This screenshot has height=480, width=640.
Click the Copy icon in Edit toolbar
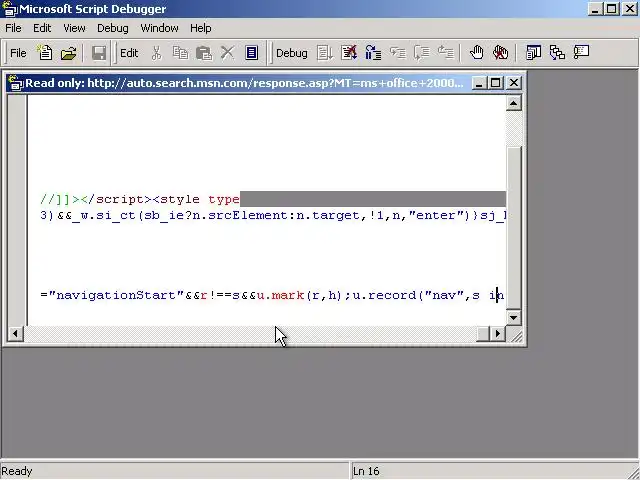[180, 53]
